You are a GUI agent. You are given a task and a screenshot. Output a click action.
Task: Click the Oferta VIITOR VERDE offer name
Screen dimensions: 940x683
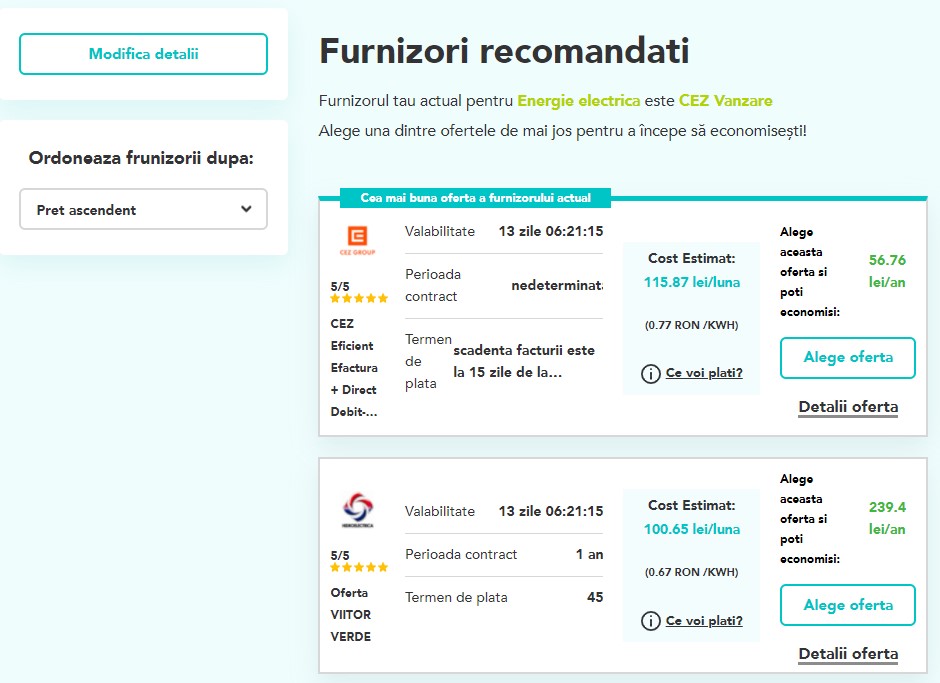point(351,615)
